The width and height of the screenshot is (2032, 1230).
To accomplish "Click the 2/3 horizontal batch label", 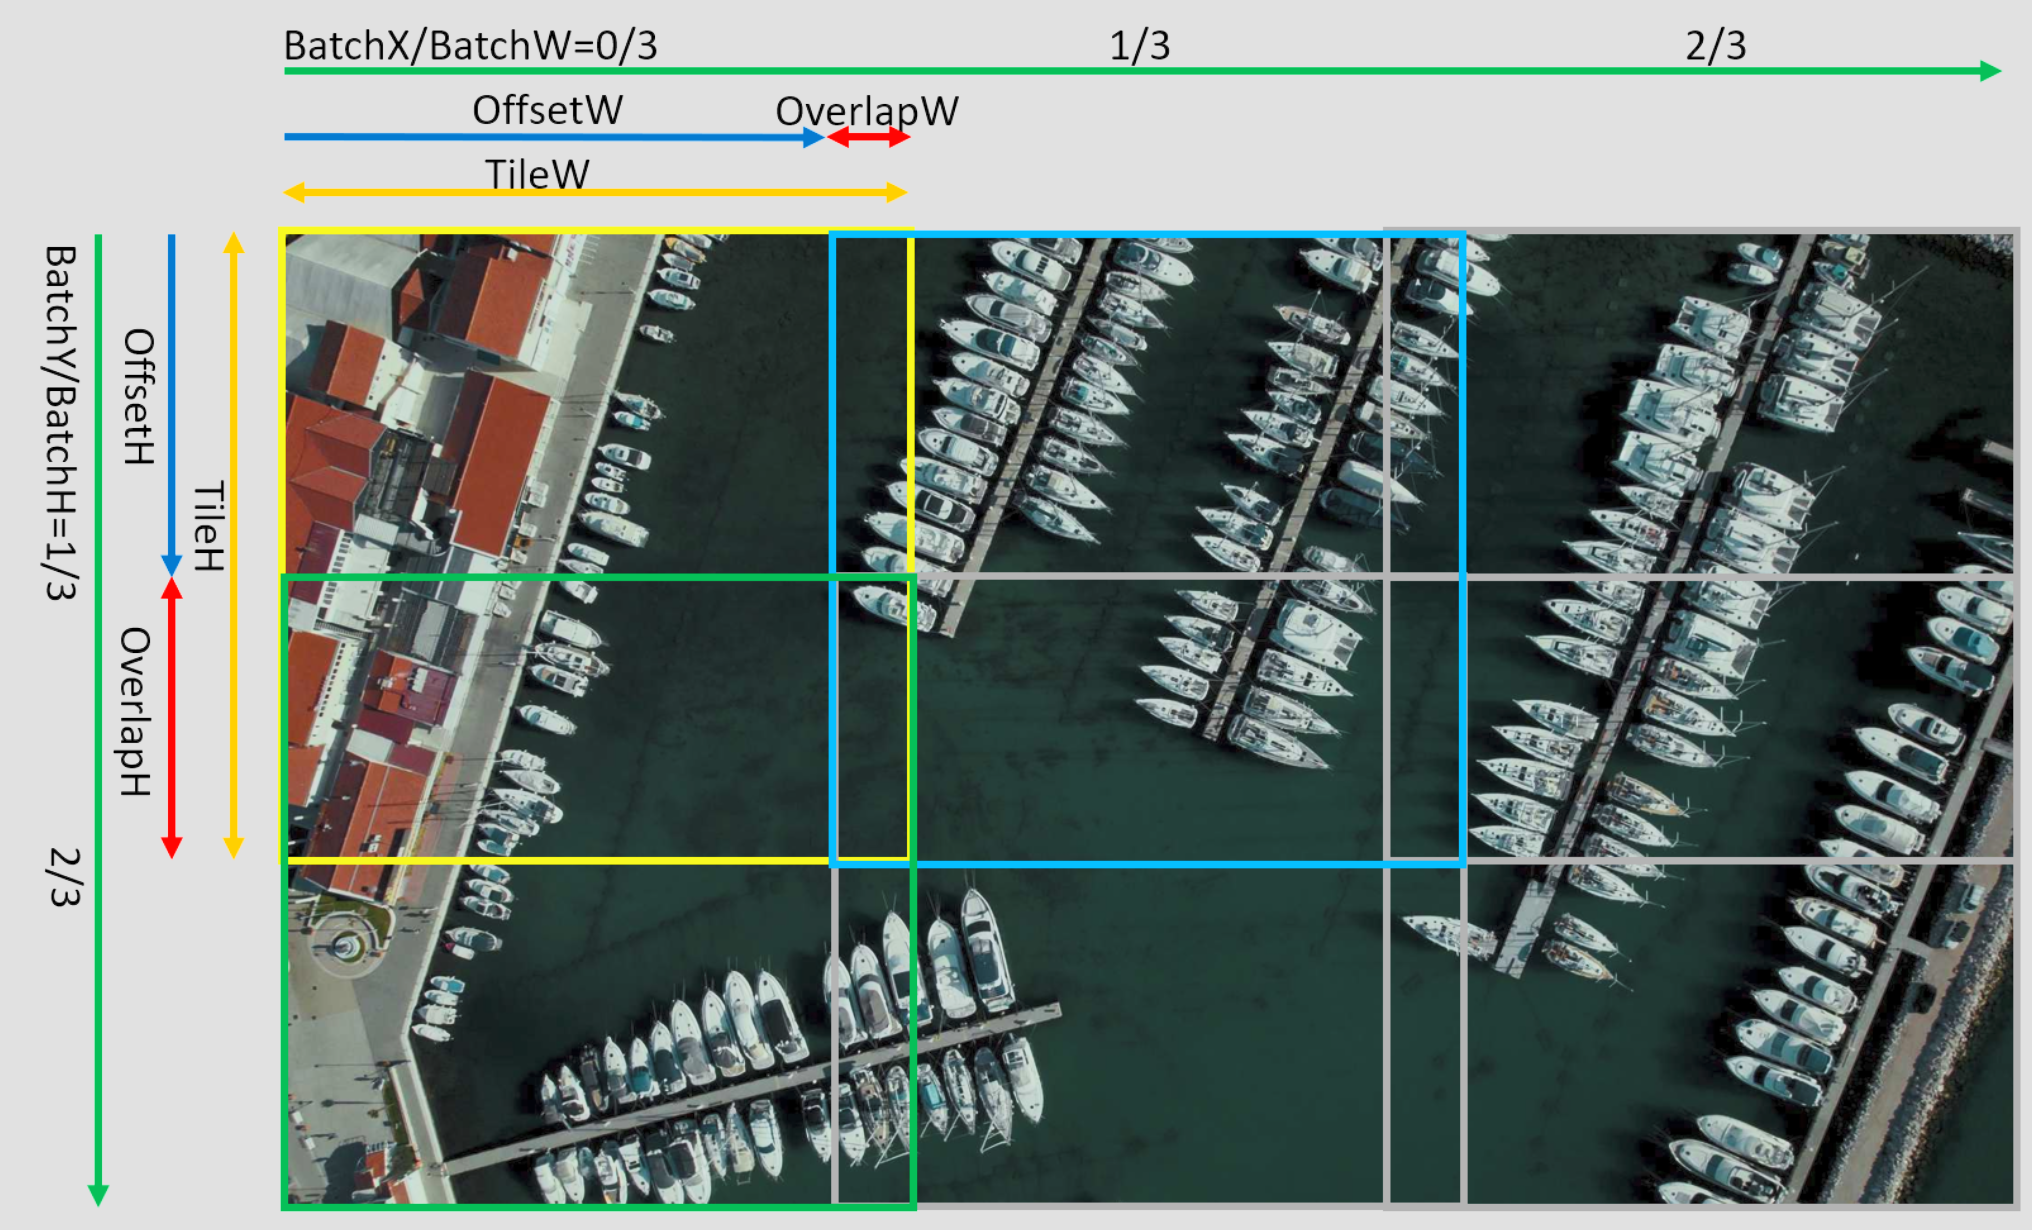I will point(1715,45).
